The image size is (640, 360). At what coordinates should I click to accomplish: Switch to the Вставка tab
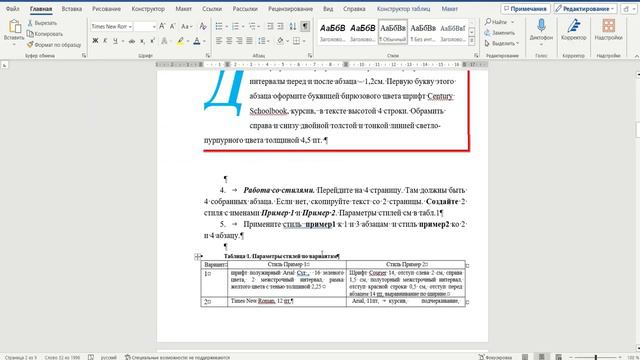[x=71, y=9]
